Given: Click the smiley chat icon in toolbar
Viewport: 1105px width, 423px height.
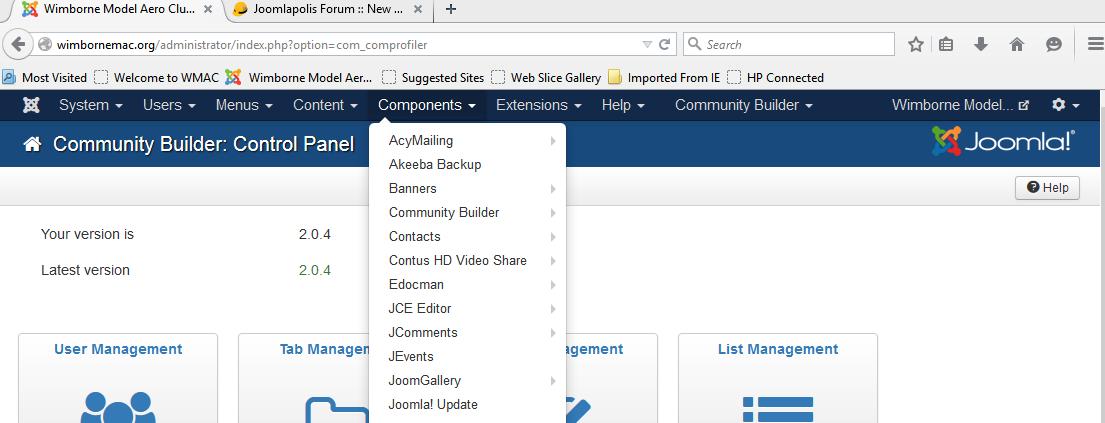Looking at the screenshot, I should (1054, 44).
